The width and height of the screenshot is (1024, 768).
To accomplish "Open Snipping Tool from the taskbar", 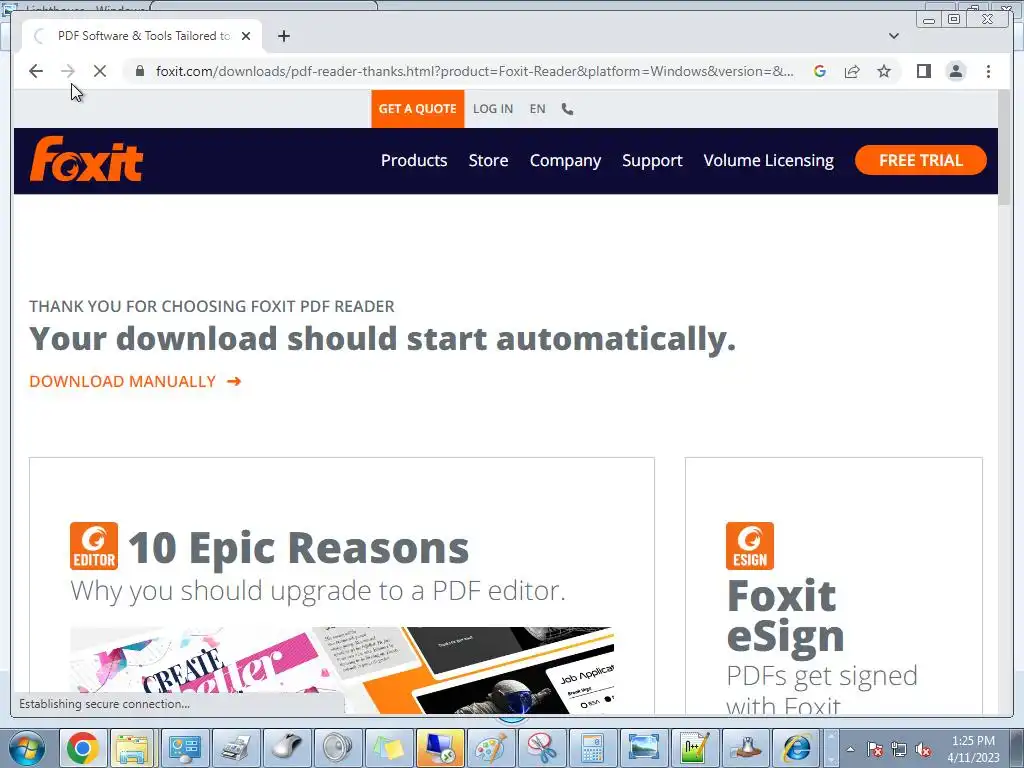I will 541,748.
